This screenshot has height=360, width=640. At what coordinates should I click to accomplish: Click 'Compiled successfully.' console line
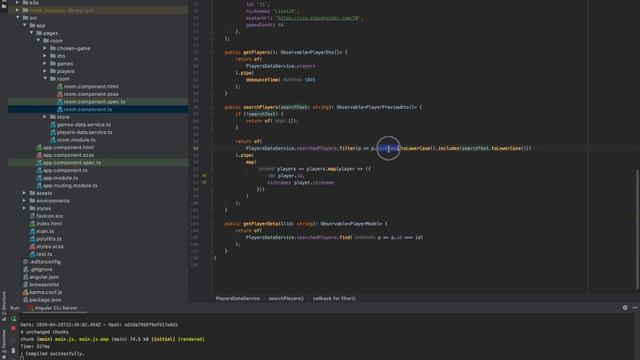coord(55,353)
